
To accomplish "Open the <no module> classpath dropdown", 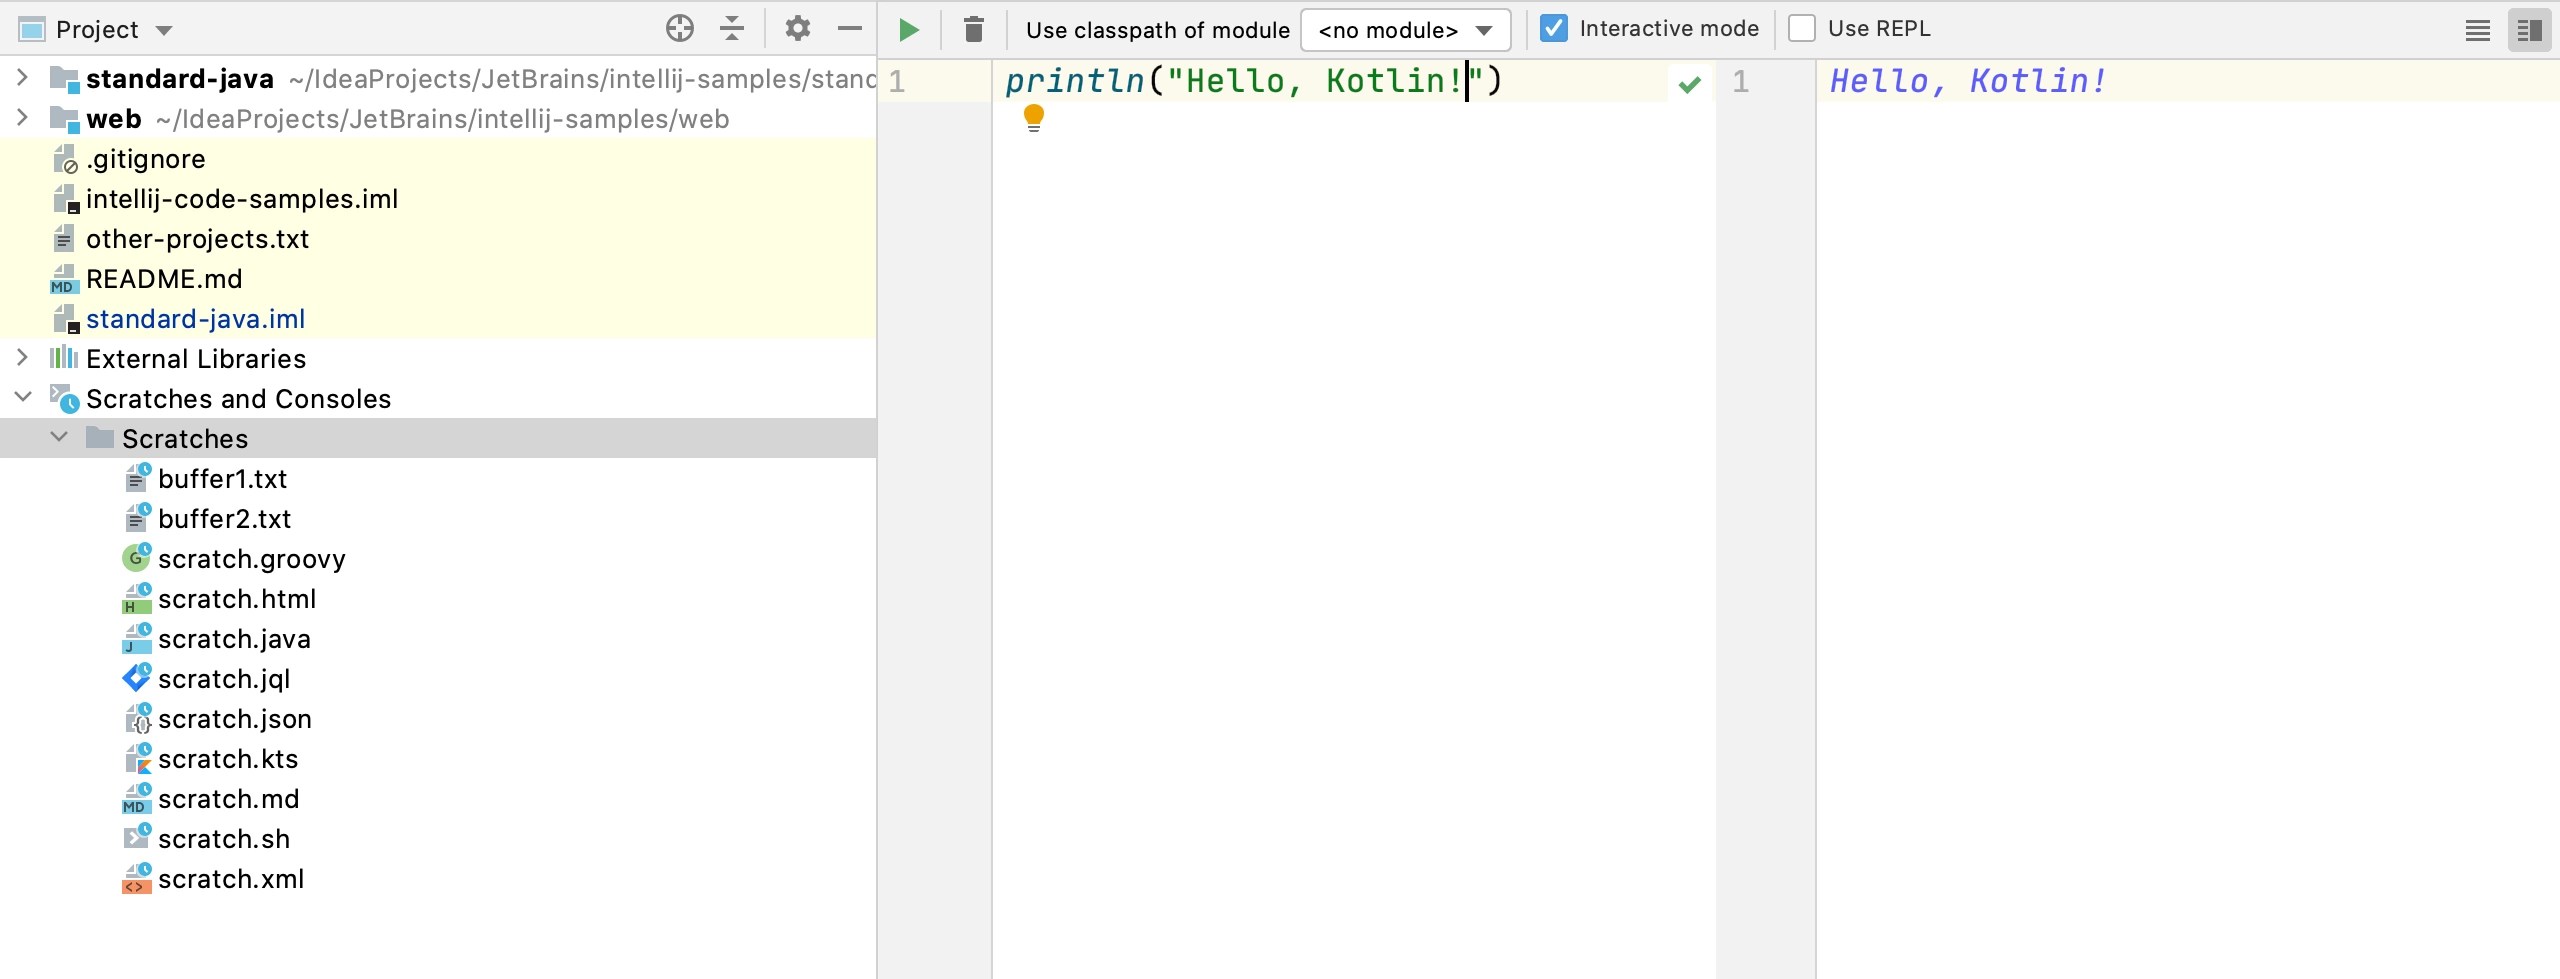I will 1404,30.
